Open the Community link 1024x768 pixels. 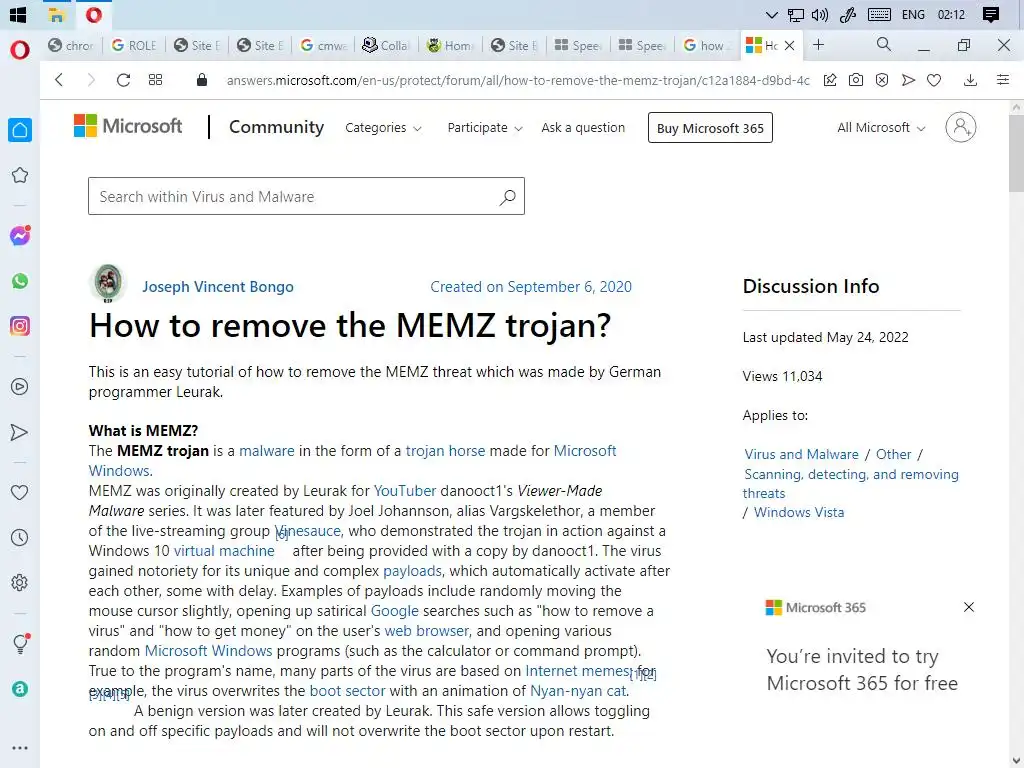point(276,127)
